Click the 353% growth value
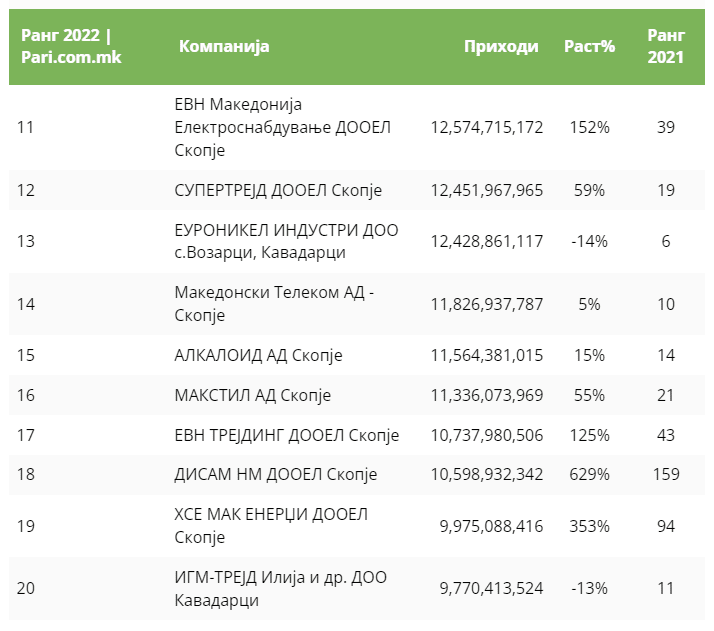714x631 pixels. [x=589, y=526]
